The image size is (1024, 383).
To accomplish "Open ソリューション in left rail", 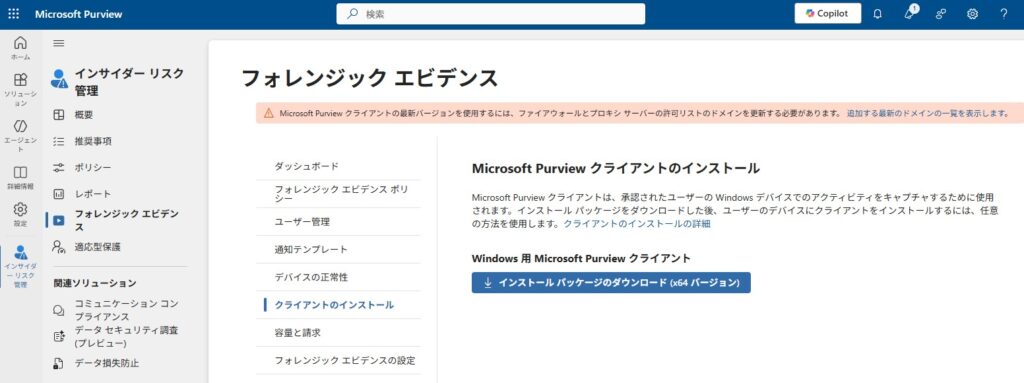I will point(20,90).
